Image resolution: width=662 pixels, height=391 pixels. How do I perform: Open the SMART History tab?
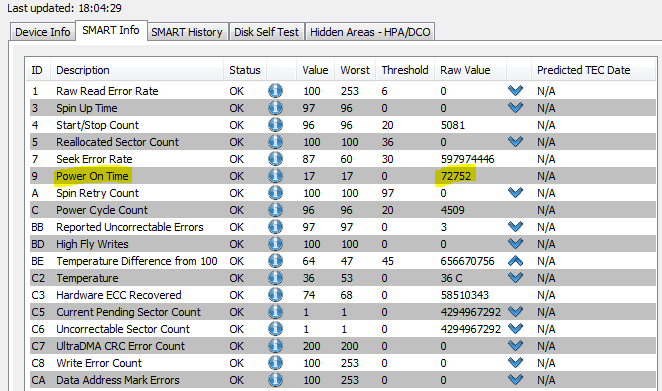tap(187, 32)
